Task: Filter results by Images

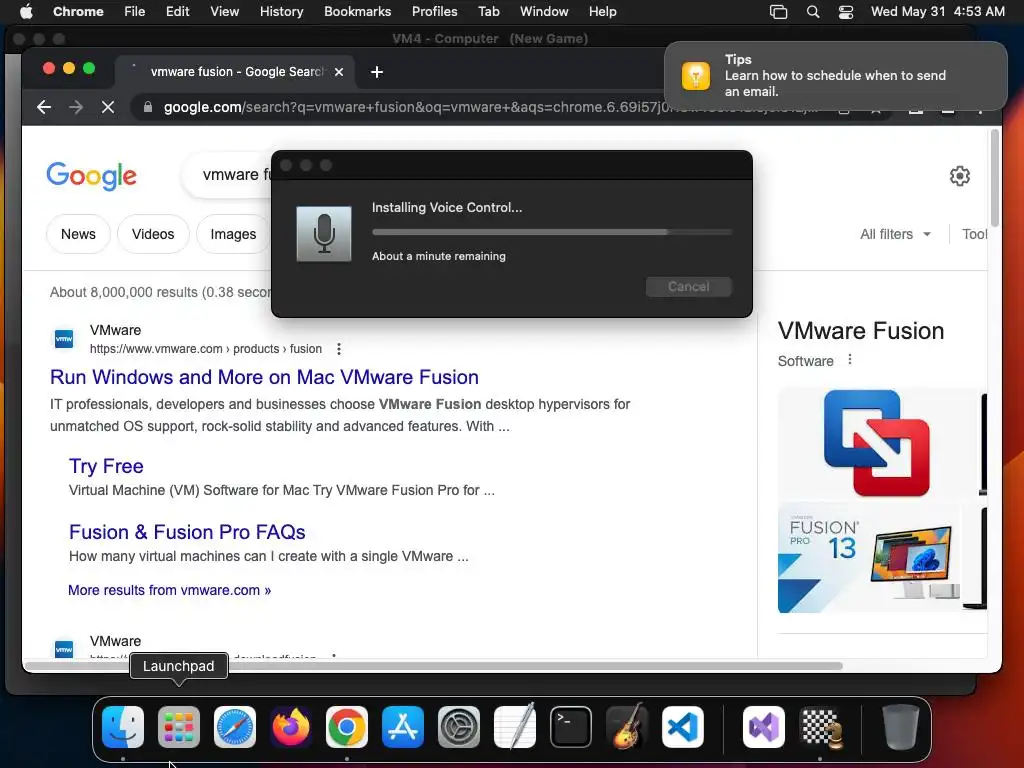Action: [233, 234]
